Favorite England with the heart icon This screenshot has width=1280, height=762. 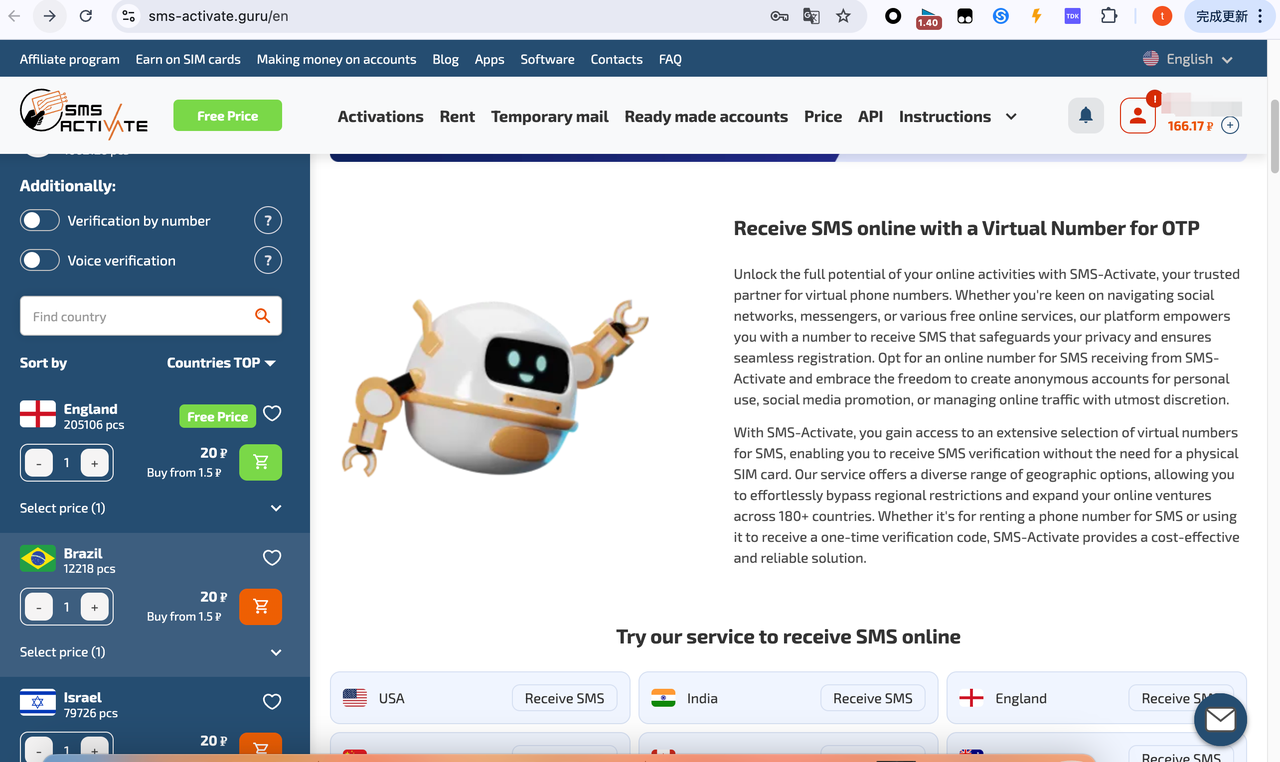(272, 414)
